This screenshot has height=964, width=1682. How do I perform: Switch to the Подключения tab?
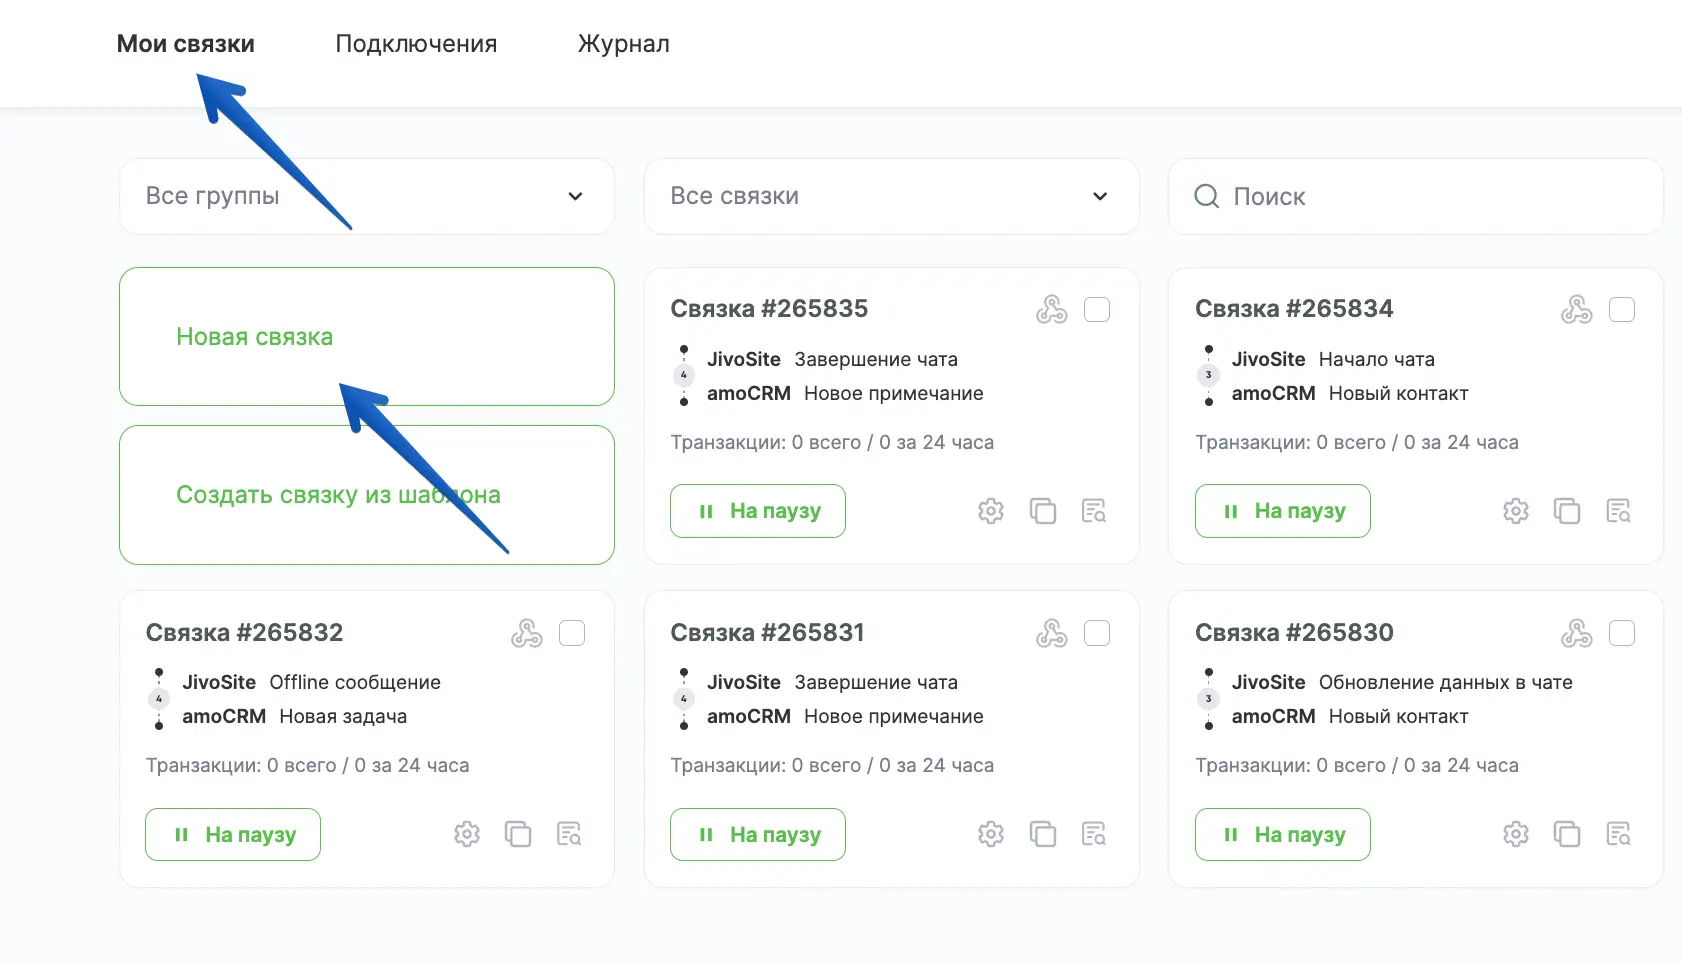click(x=416, y=44)
